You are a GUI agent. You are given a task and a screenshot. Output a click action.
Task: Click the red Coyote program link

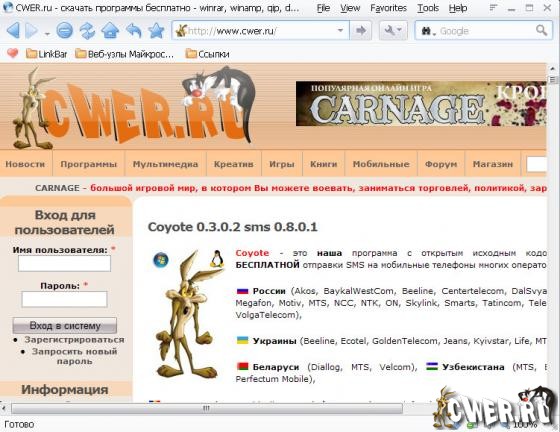click(252, 253)
